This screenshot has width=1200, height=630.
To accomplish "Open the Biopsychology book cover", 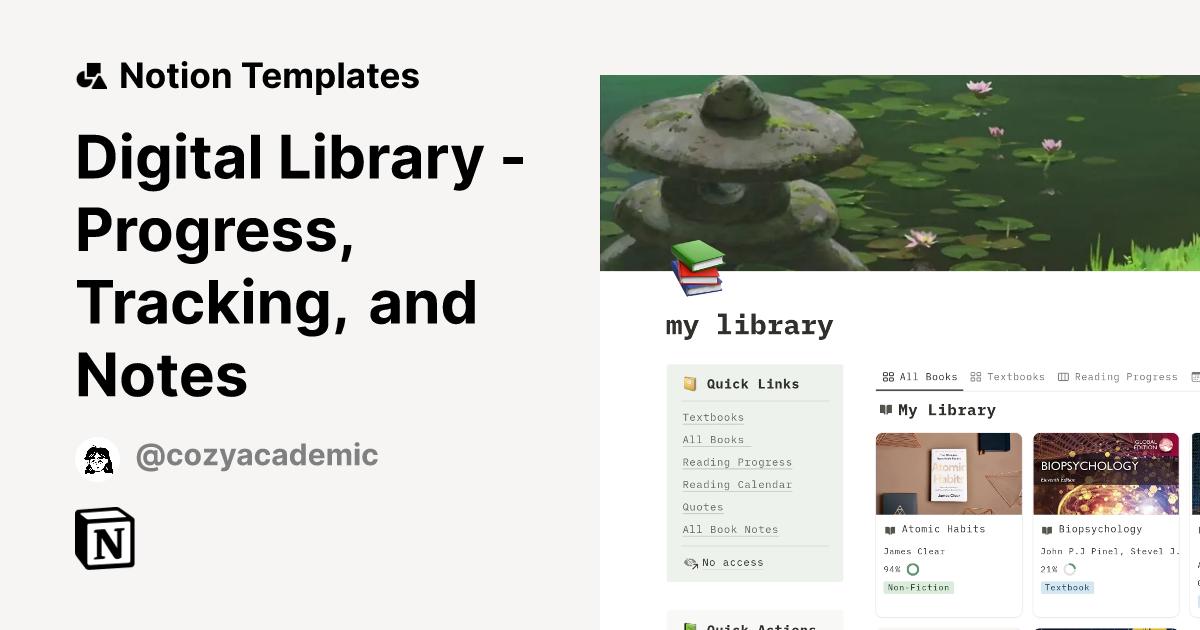I will [1106, 473].
